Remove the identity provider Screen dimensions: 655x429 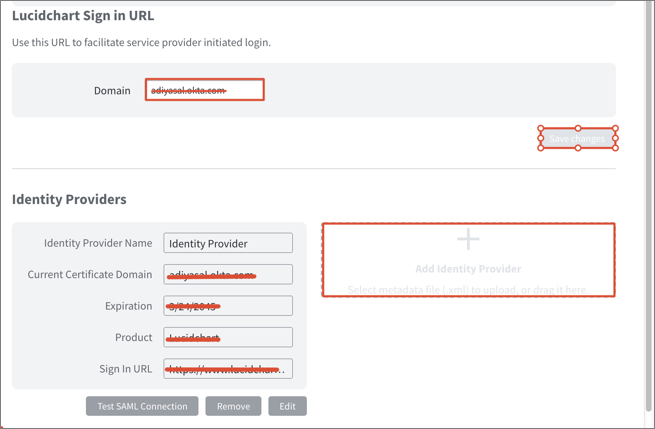(x=233, y=406)
